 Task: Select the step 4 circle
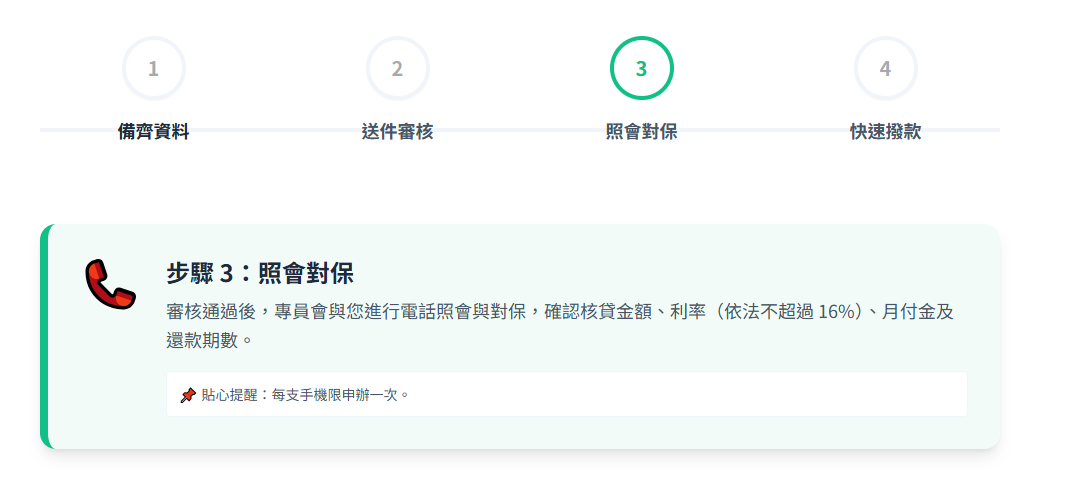885,68
